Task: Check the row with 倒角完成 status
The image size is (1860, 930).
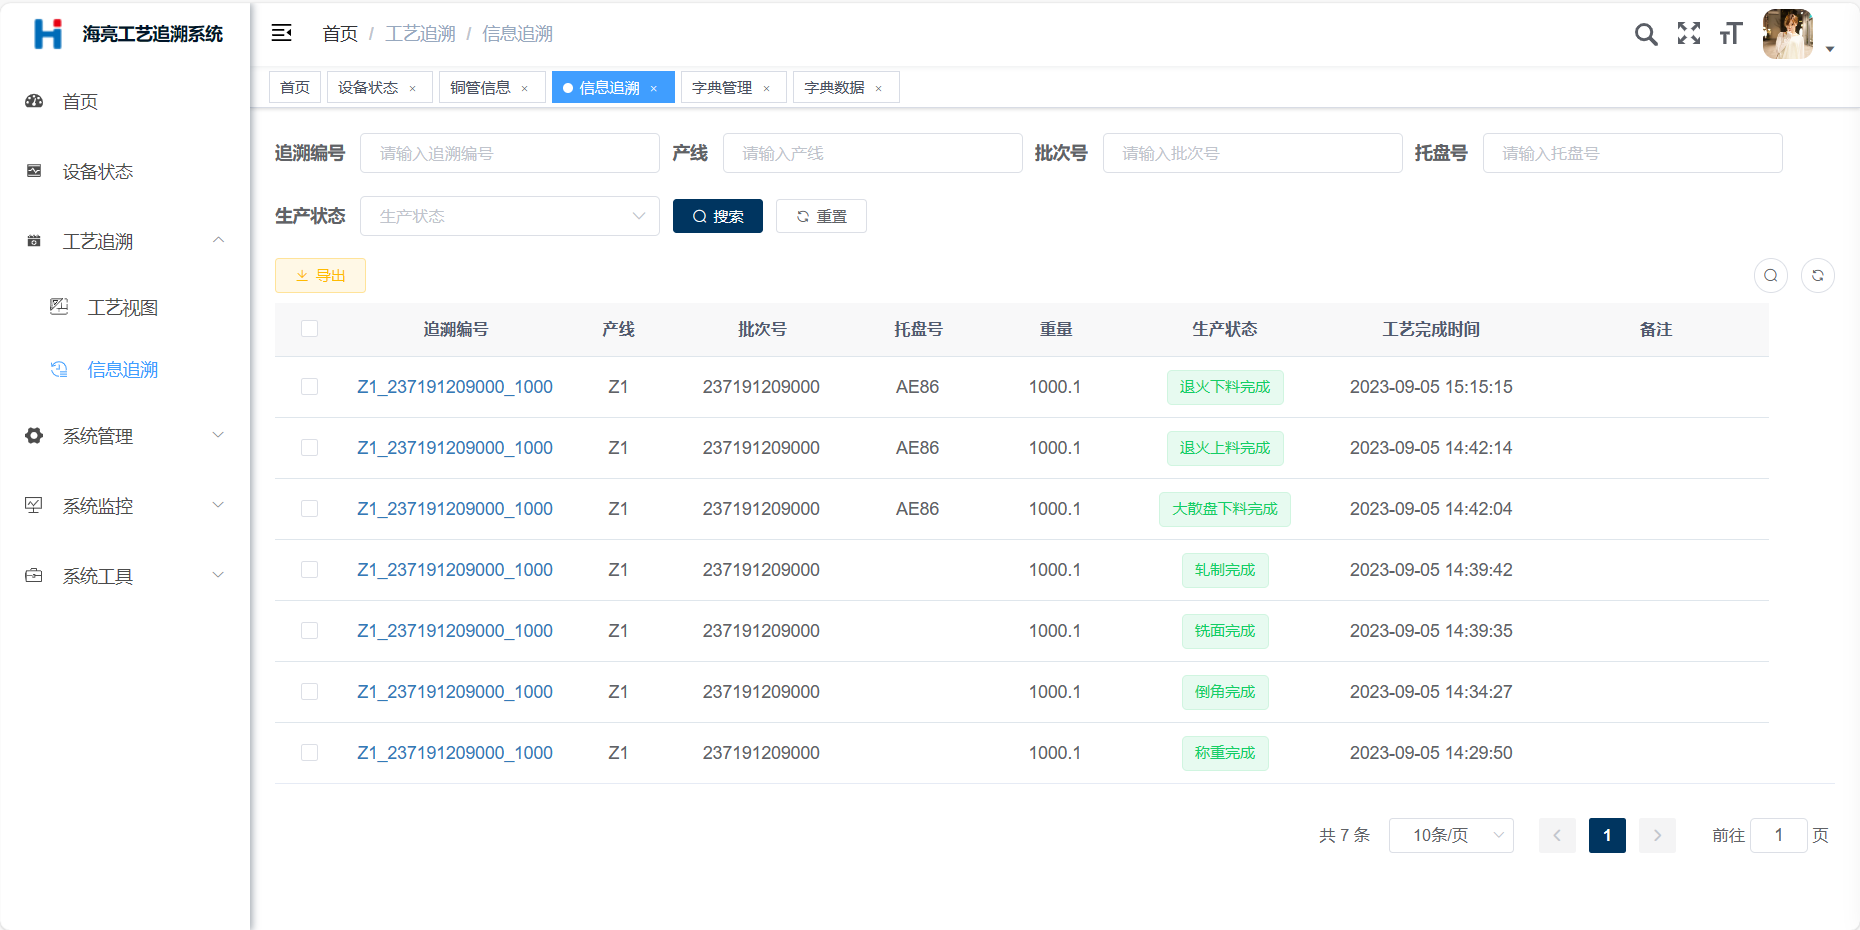Action: [310, 692]
